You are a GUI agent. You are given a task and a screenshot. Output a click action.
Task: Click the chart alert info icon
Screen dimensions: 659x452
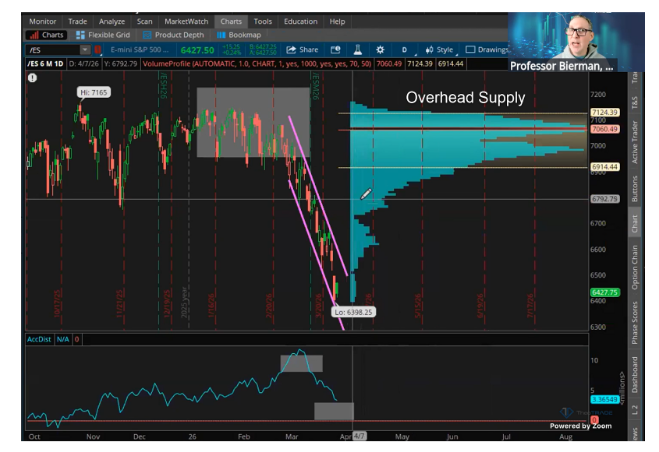(x=32, y=78)
